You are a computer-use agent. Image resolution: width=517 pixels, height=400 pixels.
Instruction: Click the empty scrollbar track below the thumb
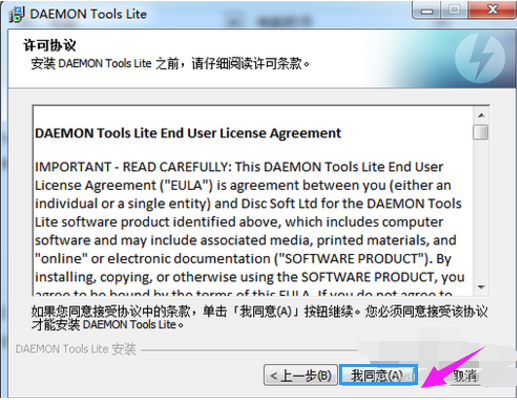pos(481,210)
